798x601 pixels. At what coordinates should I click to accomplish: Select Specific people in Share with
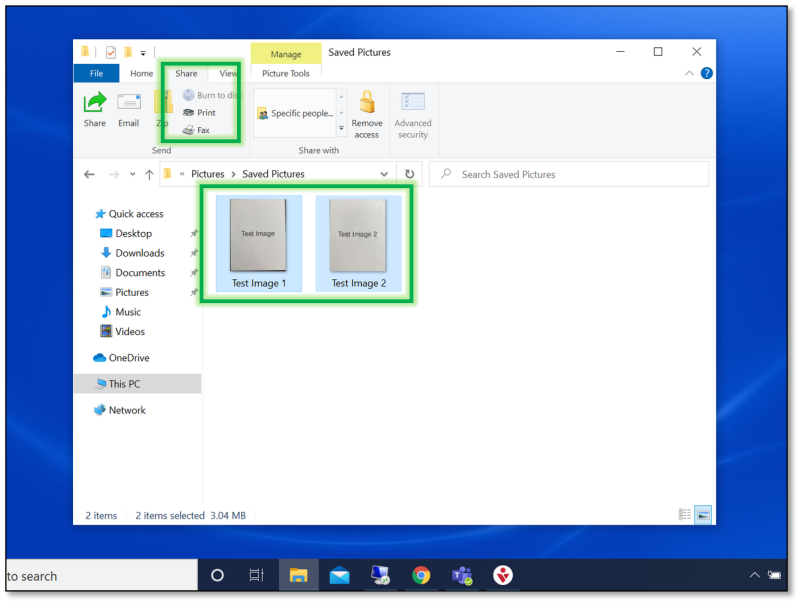pos(295,113)
